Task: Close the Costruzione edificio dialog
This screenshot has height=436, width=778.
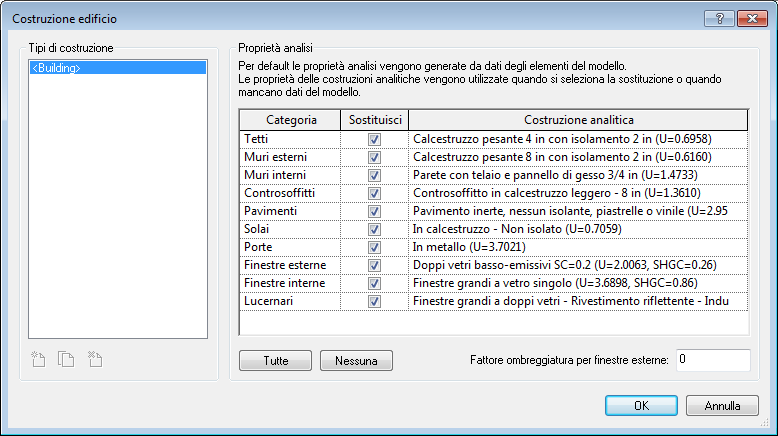Action: pos(748,18)
